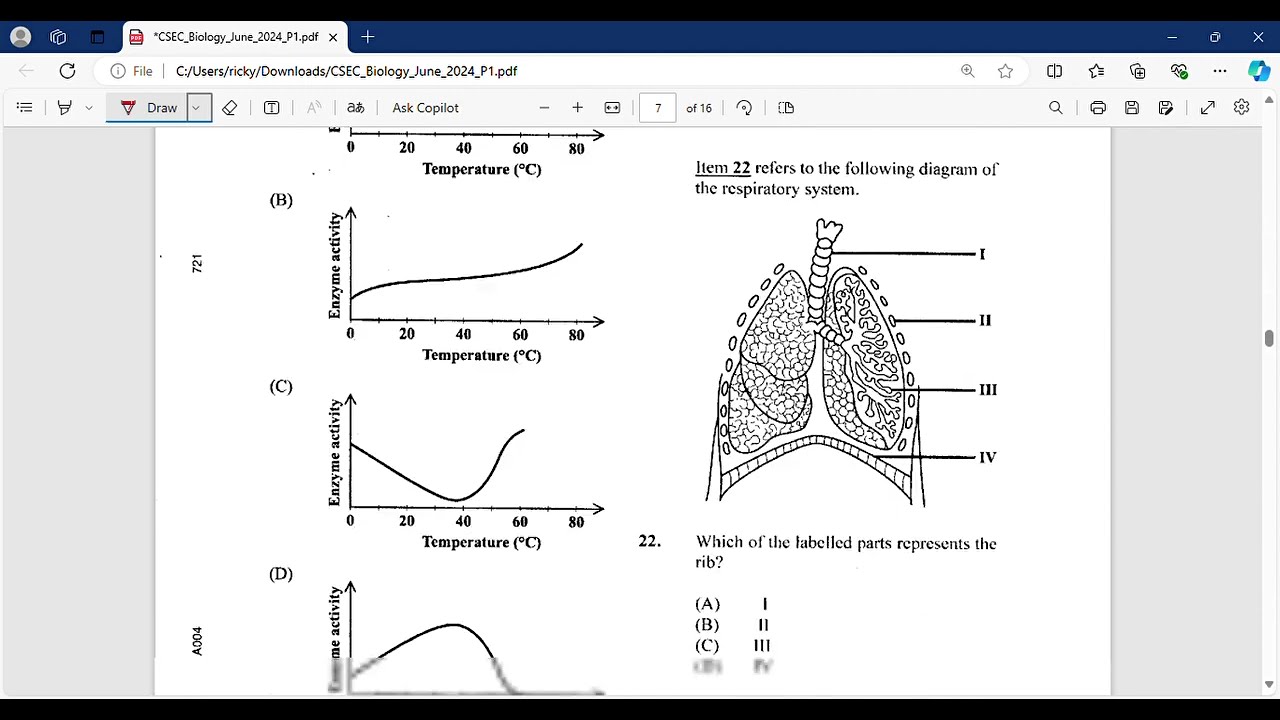
Task: Click diagram label IV
Action: click(987, 457)
